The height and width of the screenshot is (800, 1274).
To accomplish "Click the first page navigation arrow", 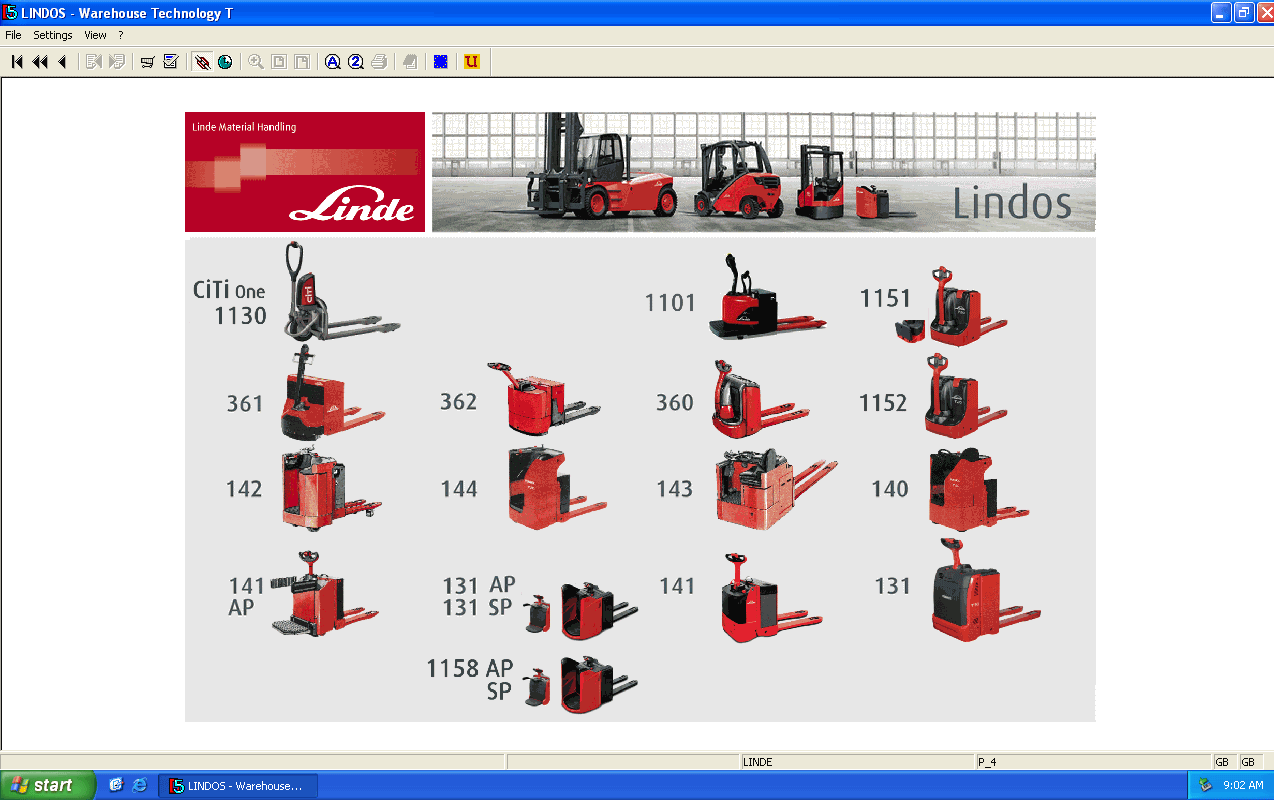I will coord(17,62).
